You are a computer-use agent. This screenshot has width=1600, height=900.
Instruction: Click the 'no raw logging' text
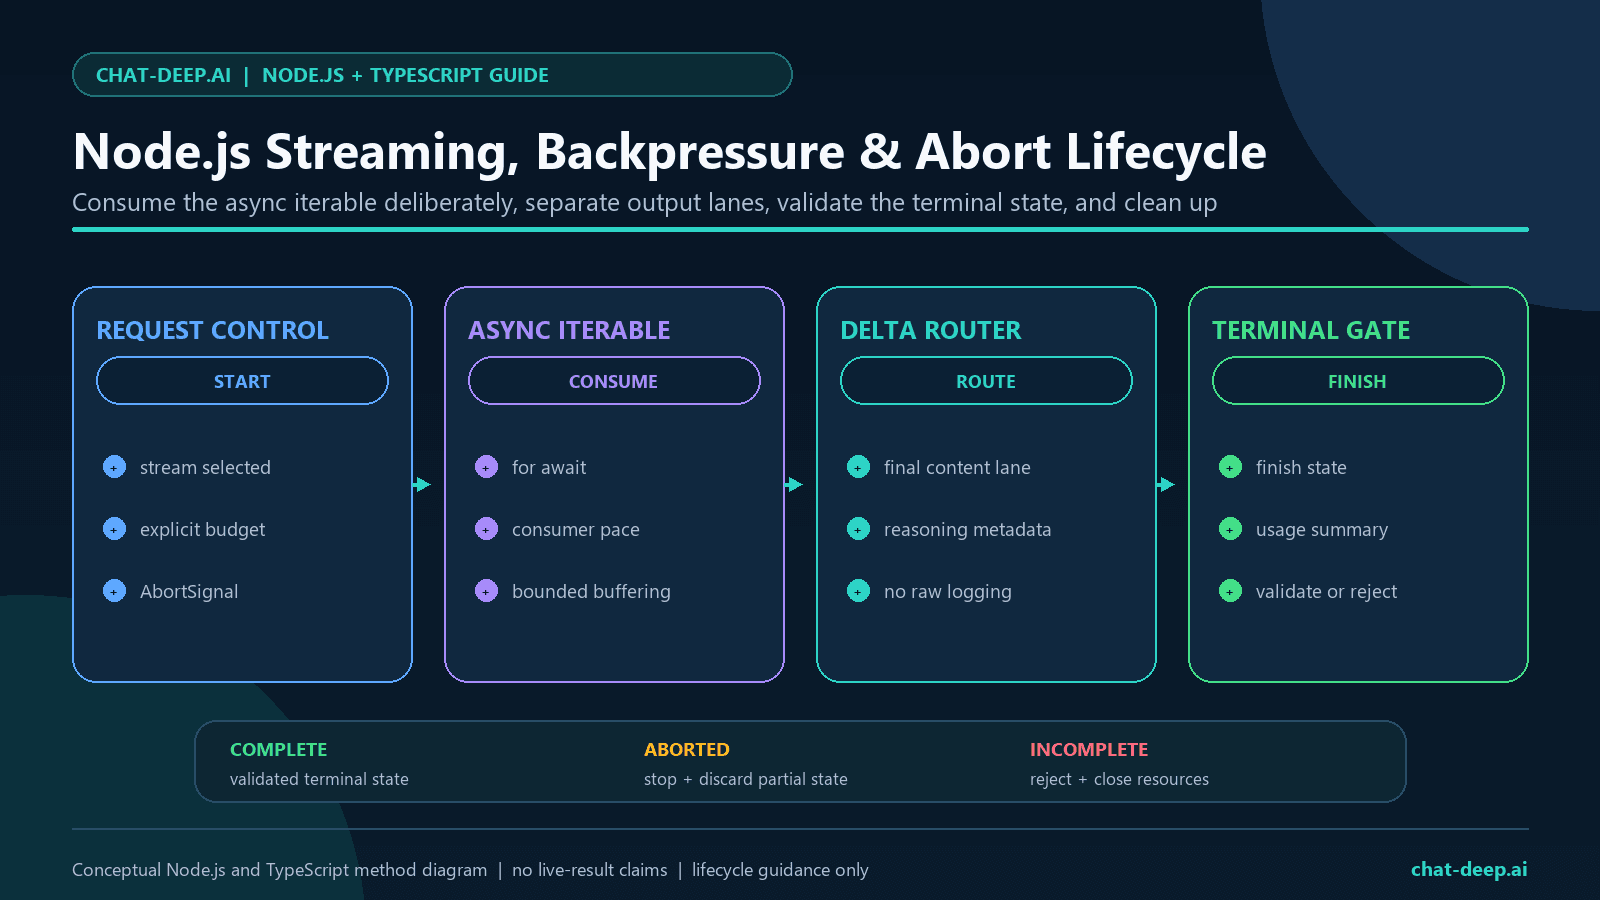948,591
